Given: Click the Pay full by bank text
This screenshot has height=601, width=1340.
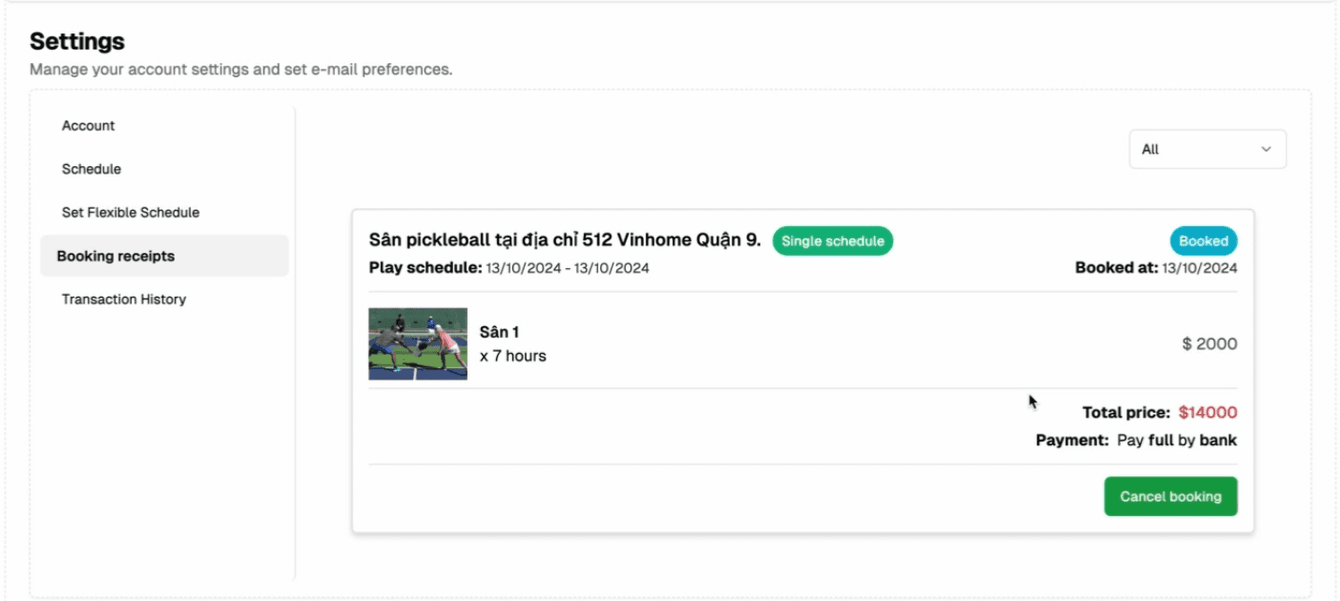Looking at the screenshot, I should 1176,440.
